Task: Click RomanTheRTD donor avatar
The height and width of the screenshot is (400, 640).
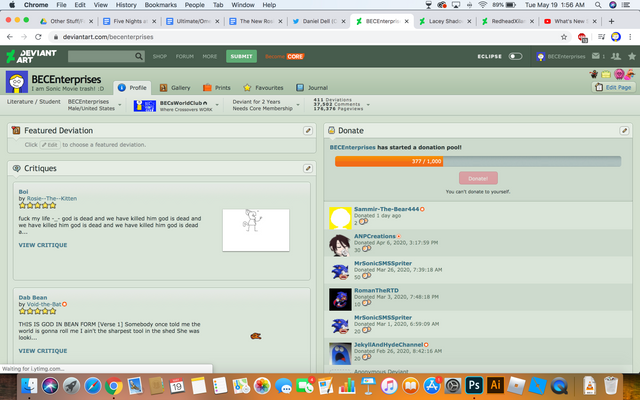Action: pos(340,299)
